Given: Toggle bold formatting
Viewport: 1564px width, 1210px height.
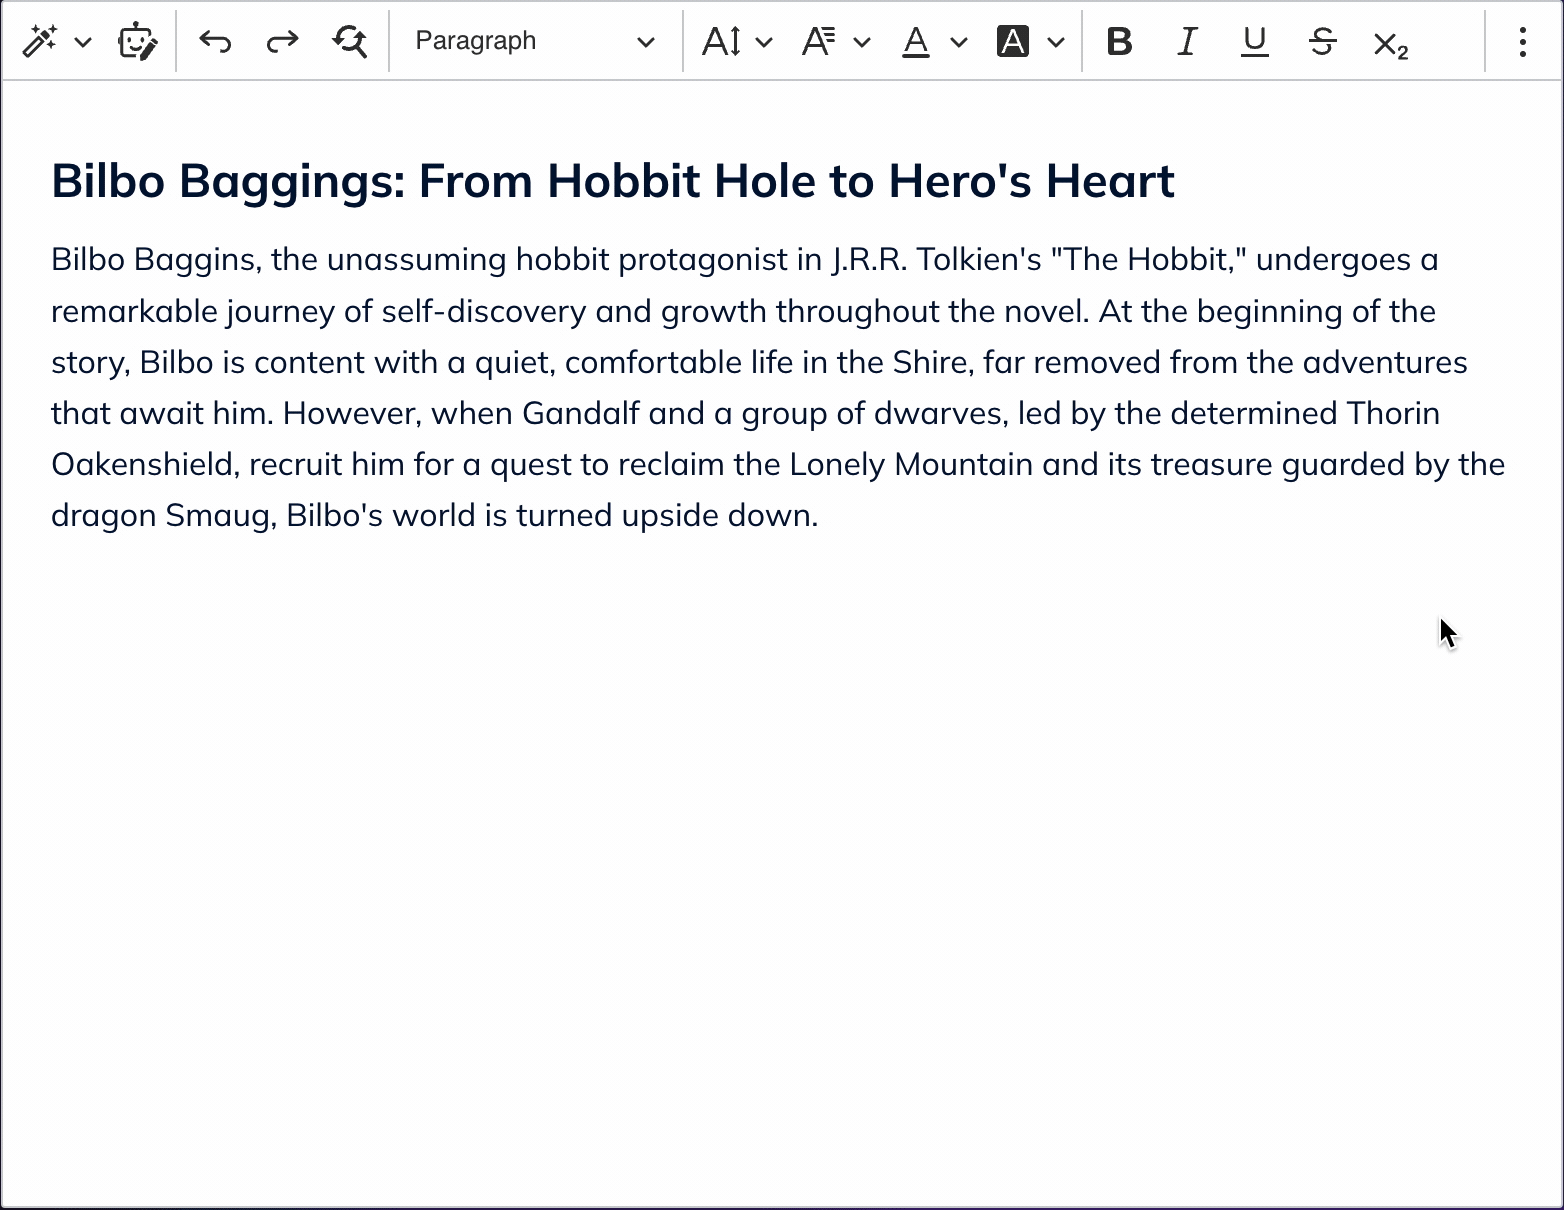Looking at the screenshot, I should click(x=1120, y=42).
